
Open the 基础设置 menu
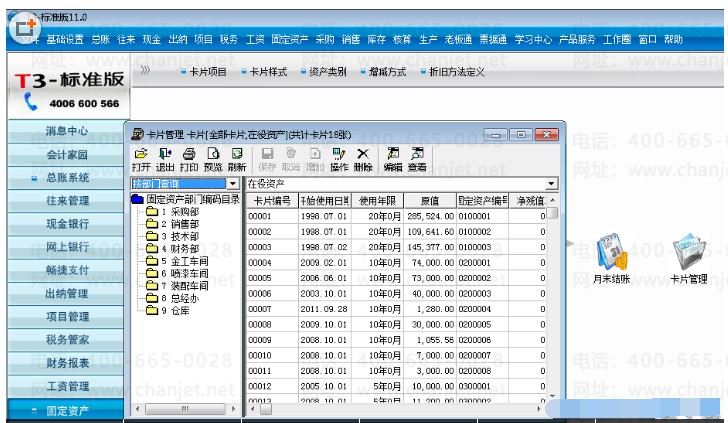(65, 39)
